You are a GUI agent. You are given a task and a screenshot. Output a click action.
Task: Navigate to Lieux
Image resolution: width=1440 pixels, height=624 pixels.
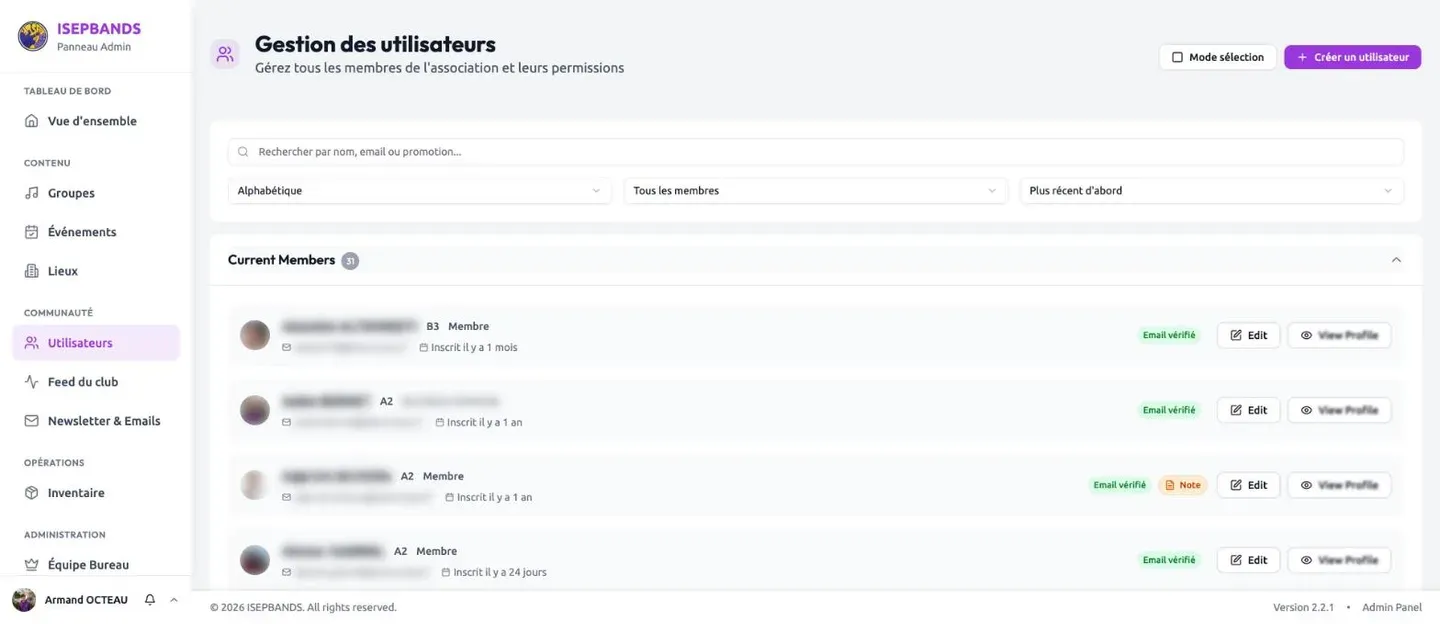[x=96, y=271]
